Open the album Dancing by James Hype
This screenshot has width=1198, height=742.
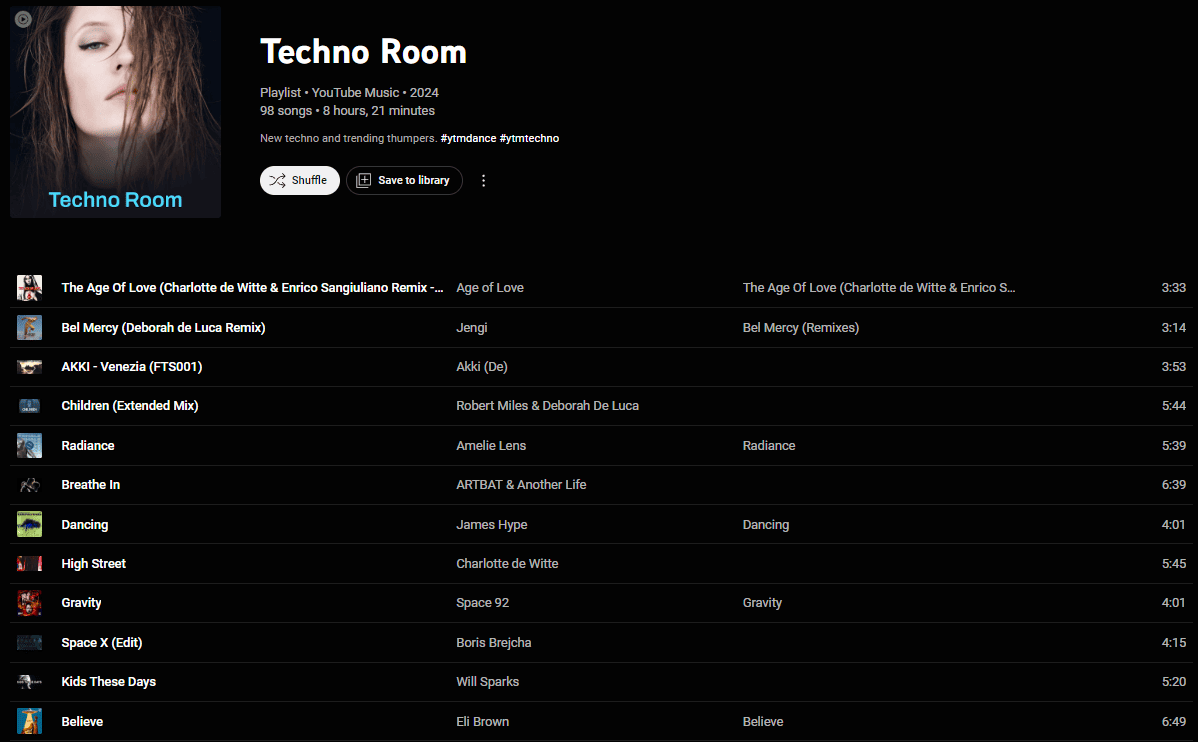765,524
